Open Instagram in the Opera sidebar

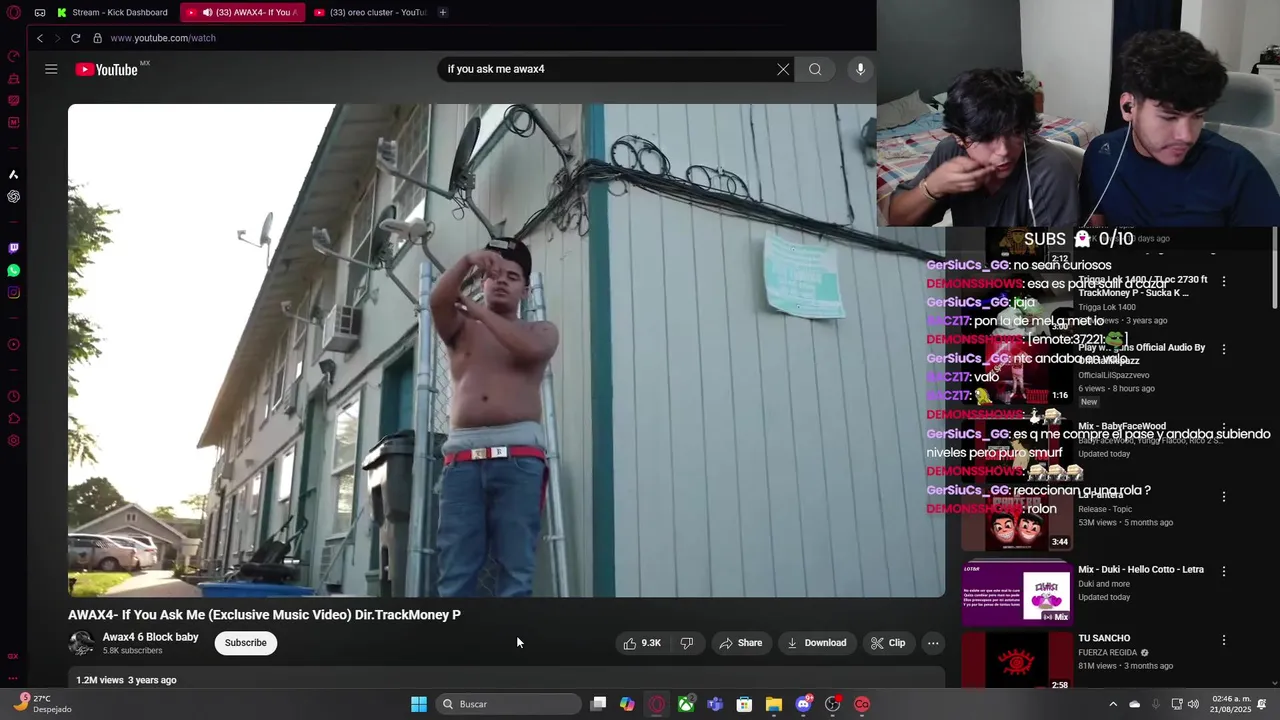point(13,292)
